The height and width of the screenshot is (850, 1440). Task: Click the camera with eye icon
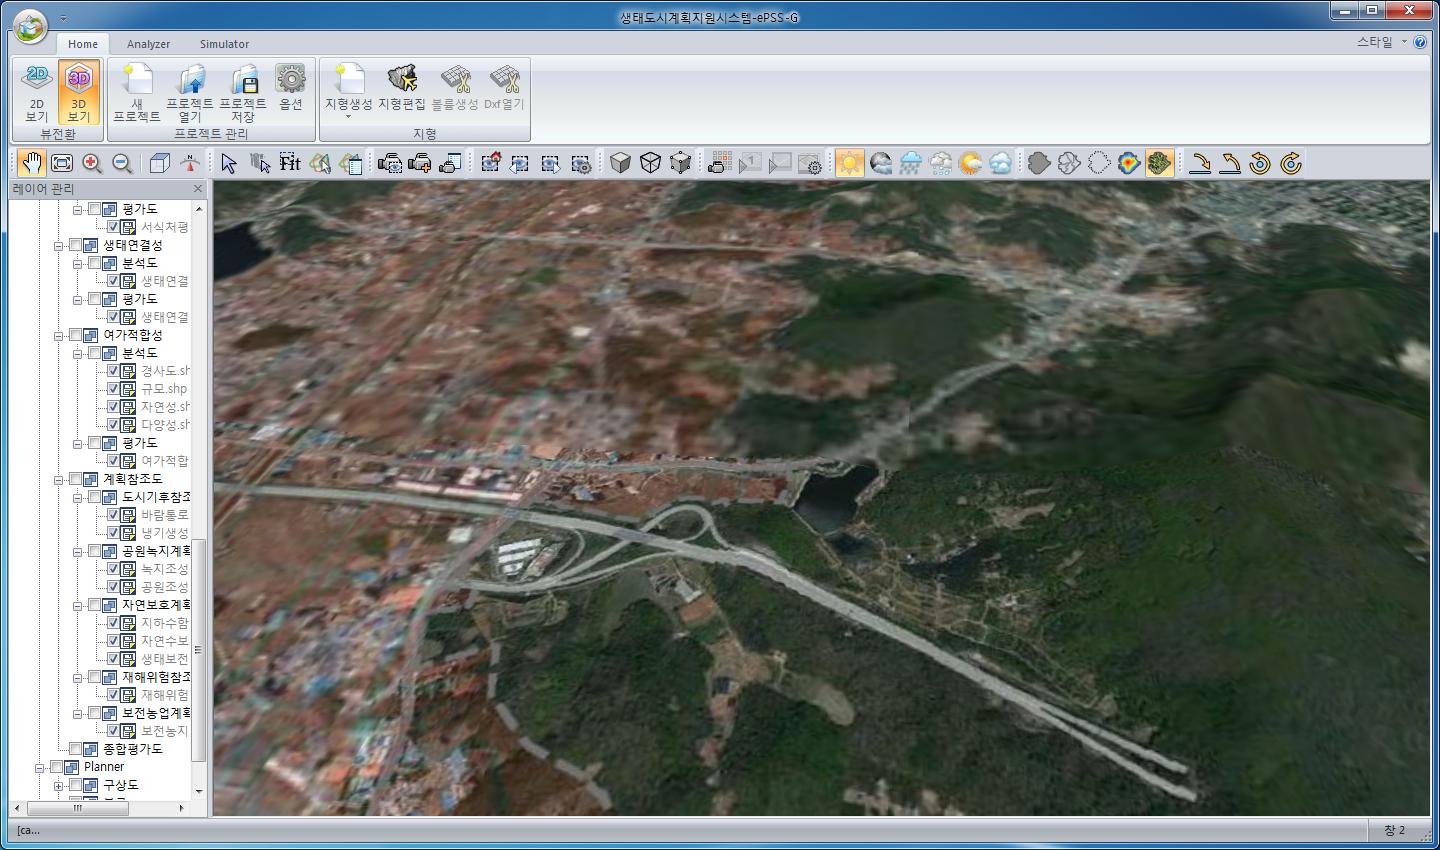(390, 163)
